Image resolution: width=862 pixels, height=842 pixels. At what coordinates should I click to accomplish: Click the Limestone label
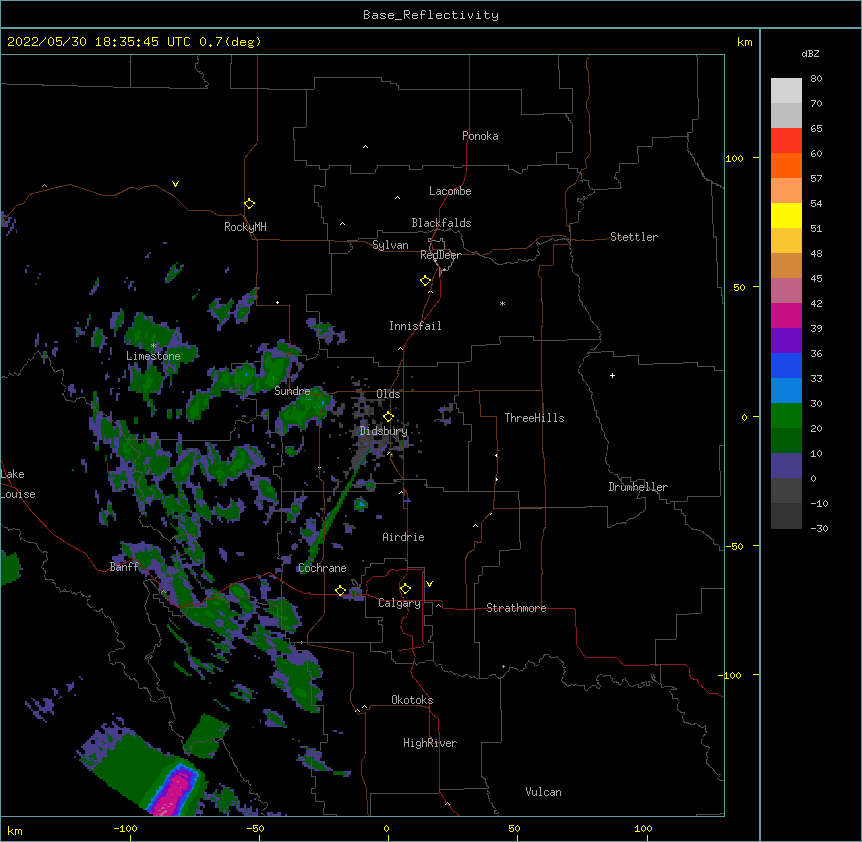coord(153,356)
